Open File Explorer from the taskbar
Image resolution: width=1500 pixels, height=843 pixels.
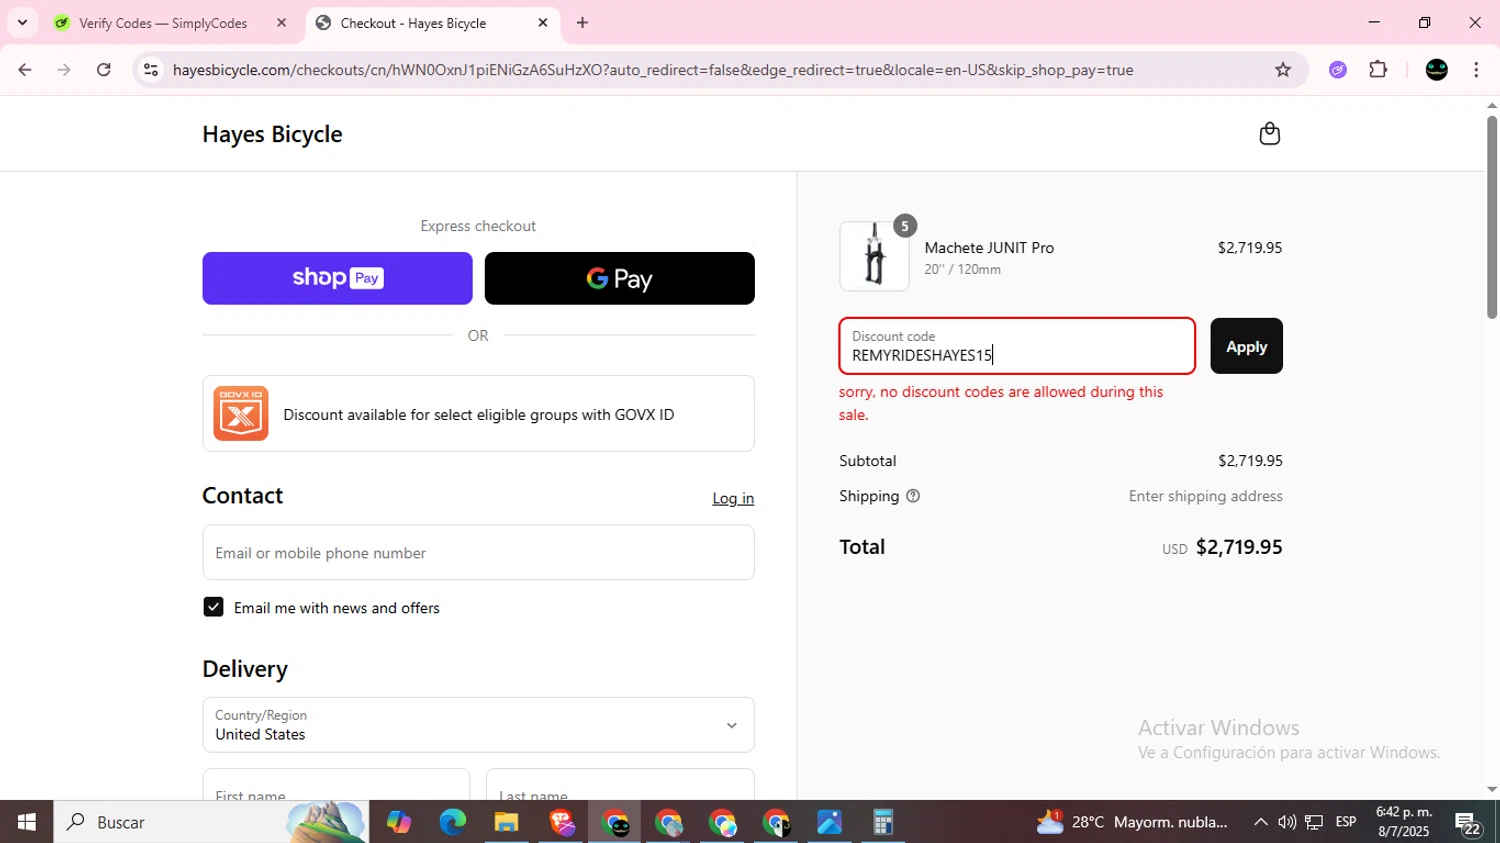506,822
